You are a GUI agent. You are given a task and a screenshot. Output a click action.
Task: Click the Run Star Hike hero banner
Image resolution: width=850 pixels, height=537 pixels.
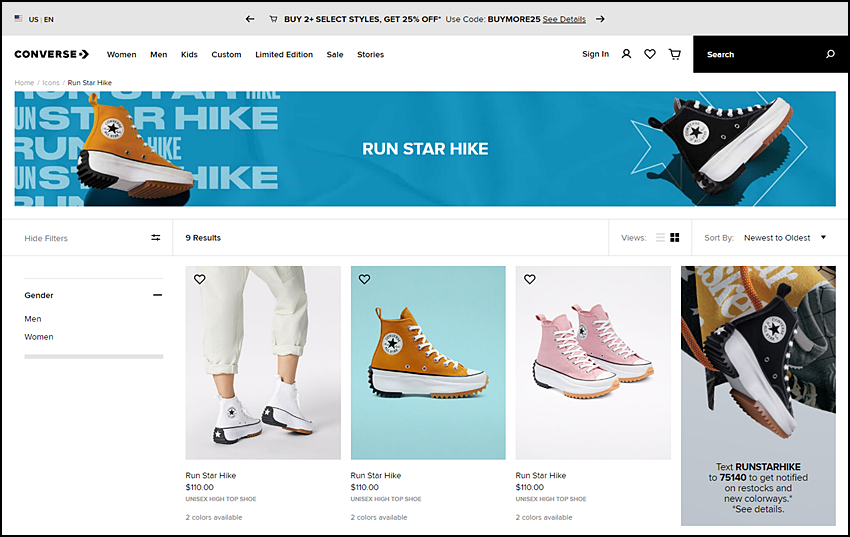click(425, 148)
